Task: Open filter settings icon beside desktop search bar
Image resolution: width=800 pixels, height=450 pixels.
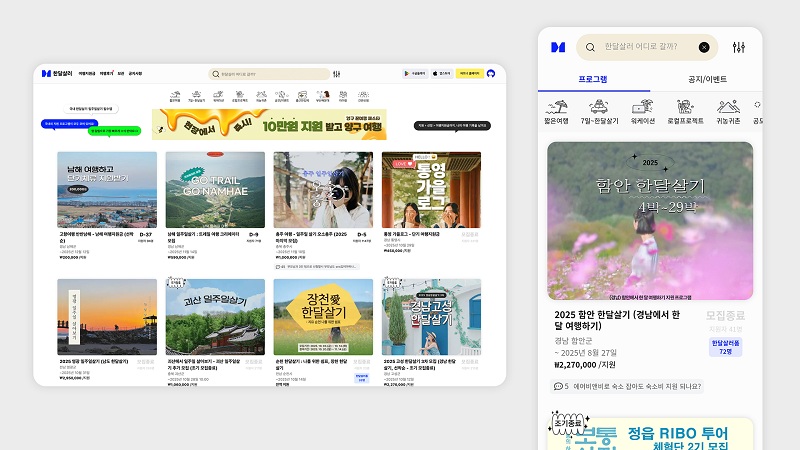Action: click(337, 73)
